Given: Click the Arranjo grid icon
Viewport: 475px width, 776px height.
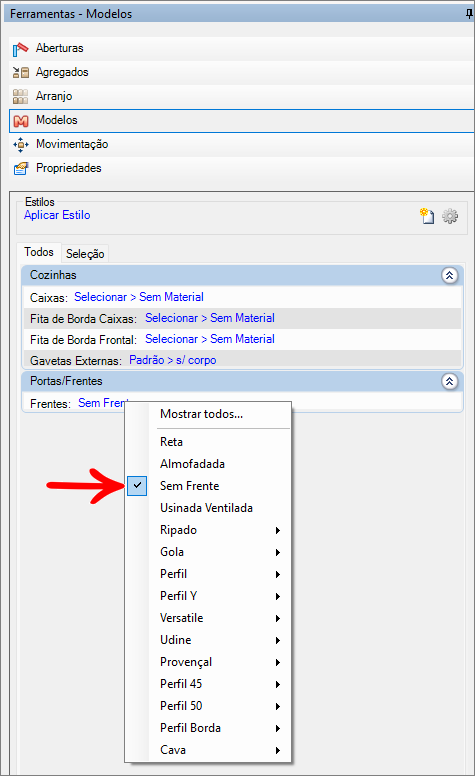Looking at the screenshot, I should click(21, 96).
